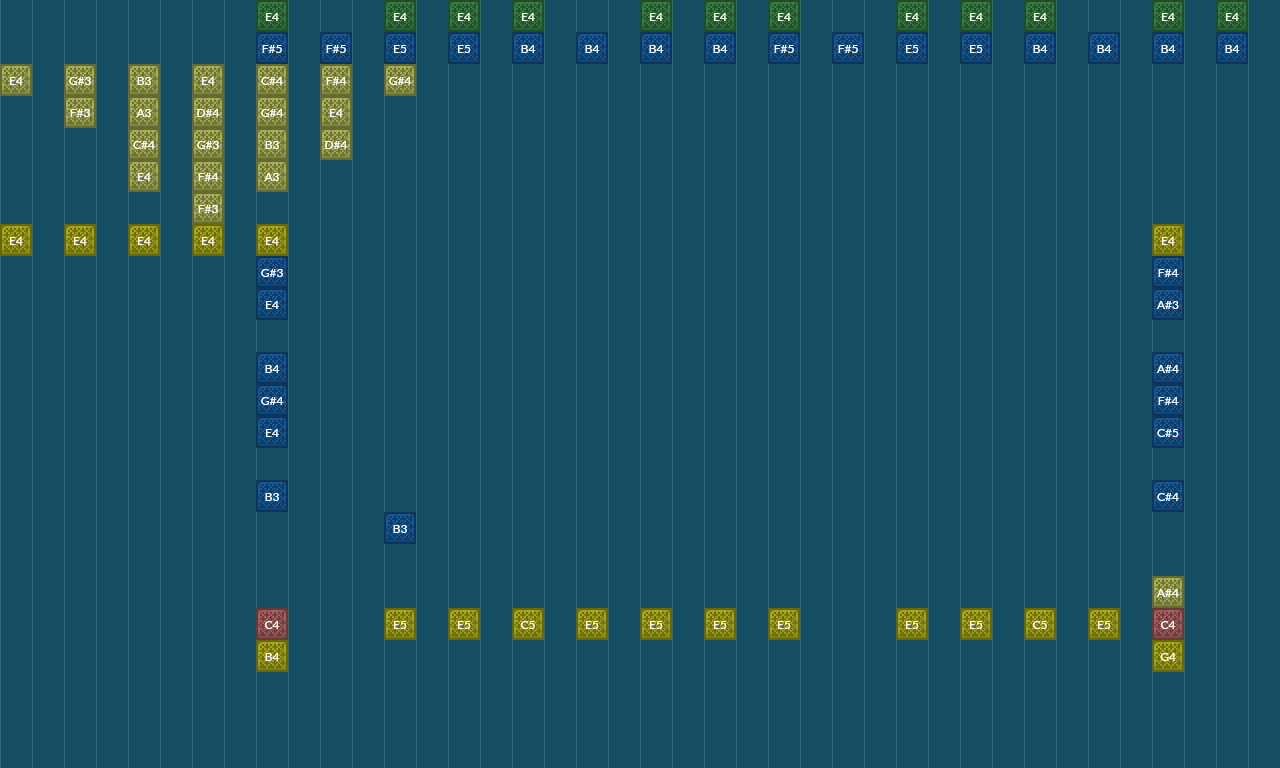Click the olive C#4 block beneath A3
The image size is (1280, 768).
point(144,144)
